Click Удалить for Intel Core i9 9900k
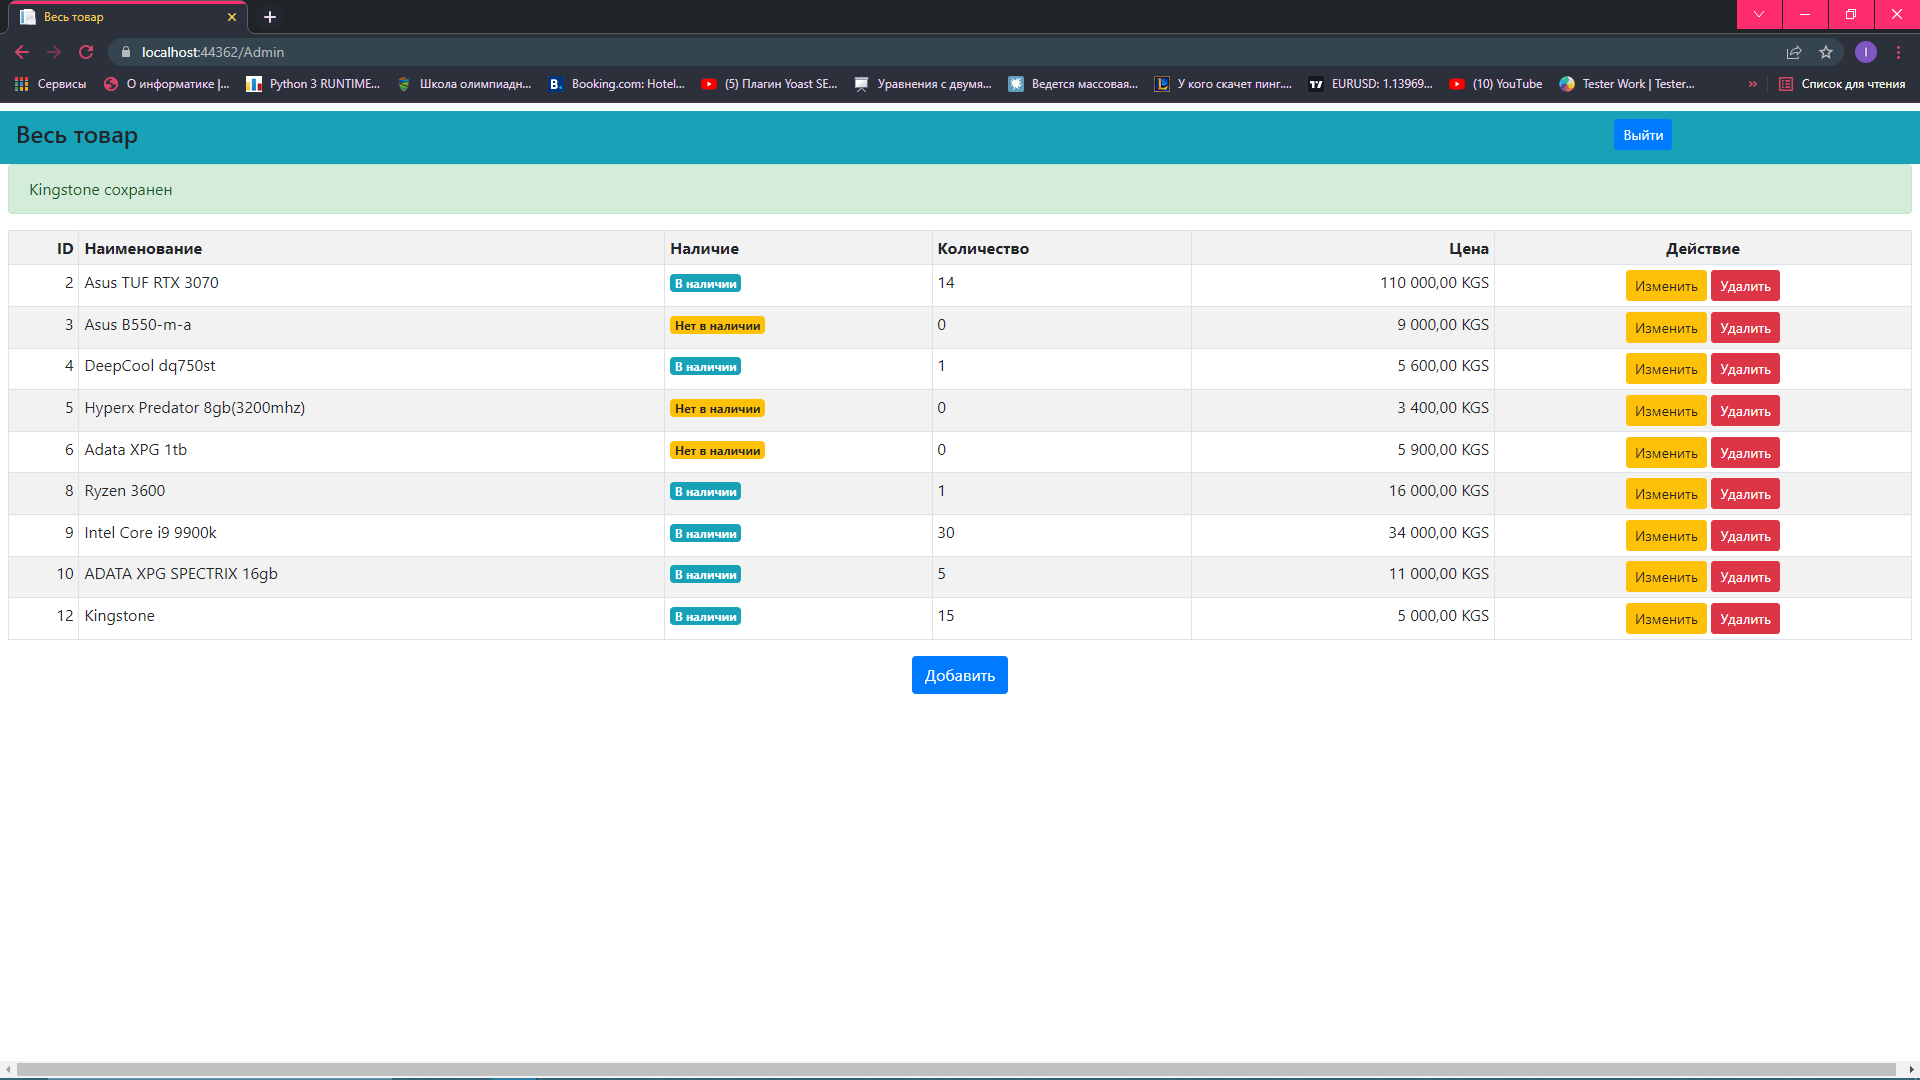The width and height of the screenshot is (1920, 1080). [x=1745, y=536]
